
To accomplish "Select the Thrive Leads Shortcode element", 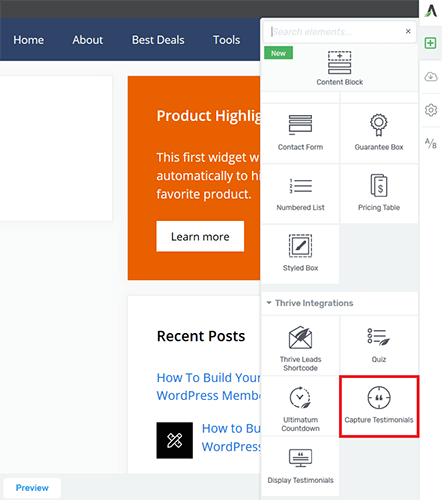I will tap(300, 346).
